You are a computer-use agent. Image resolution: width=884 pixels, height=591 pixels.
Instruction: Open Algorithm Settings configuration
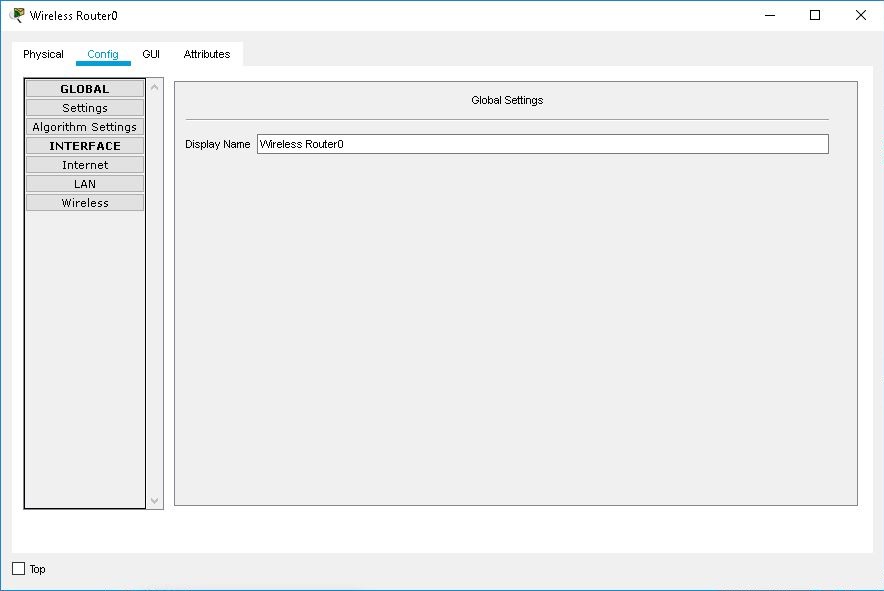click(84, 126)
